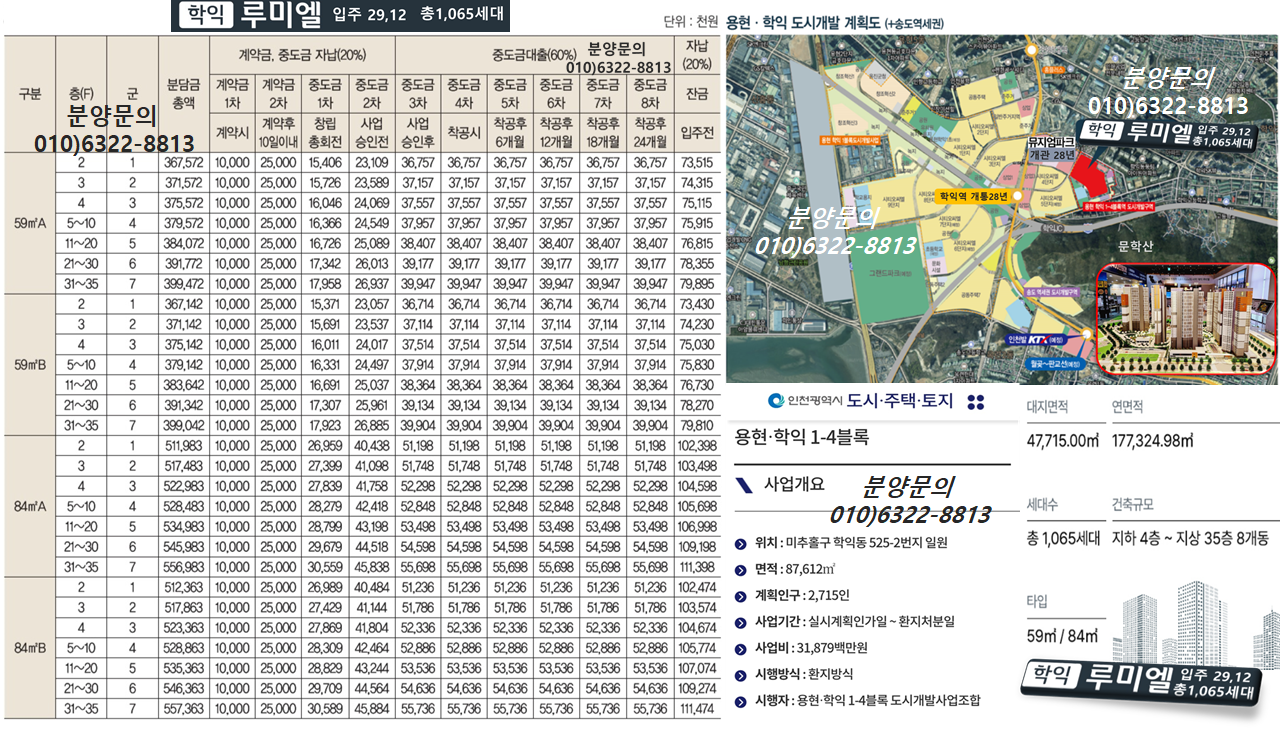
Task: Click the bullet icon beside 사업기간
Action: pos(740,622)
